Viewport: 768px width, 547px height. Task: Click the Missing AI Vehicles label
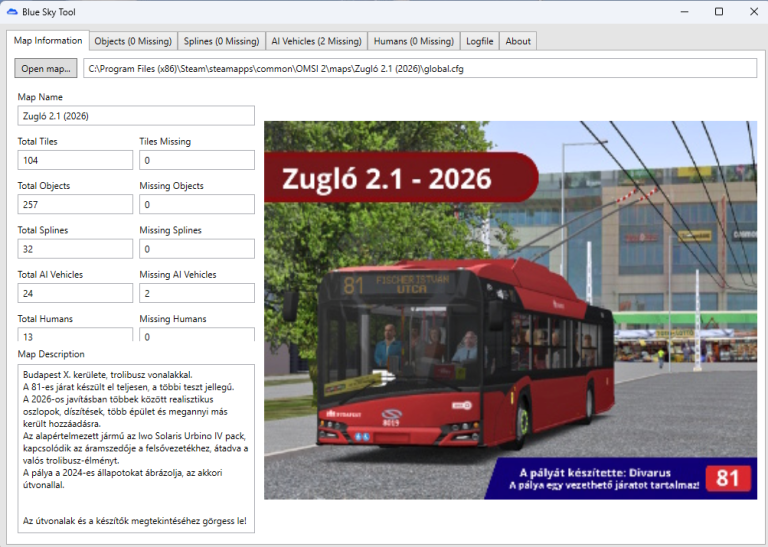[178, 275]
